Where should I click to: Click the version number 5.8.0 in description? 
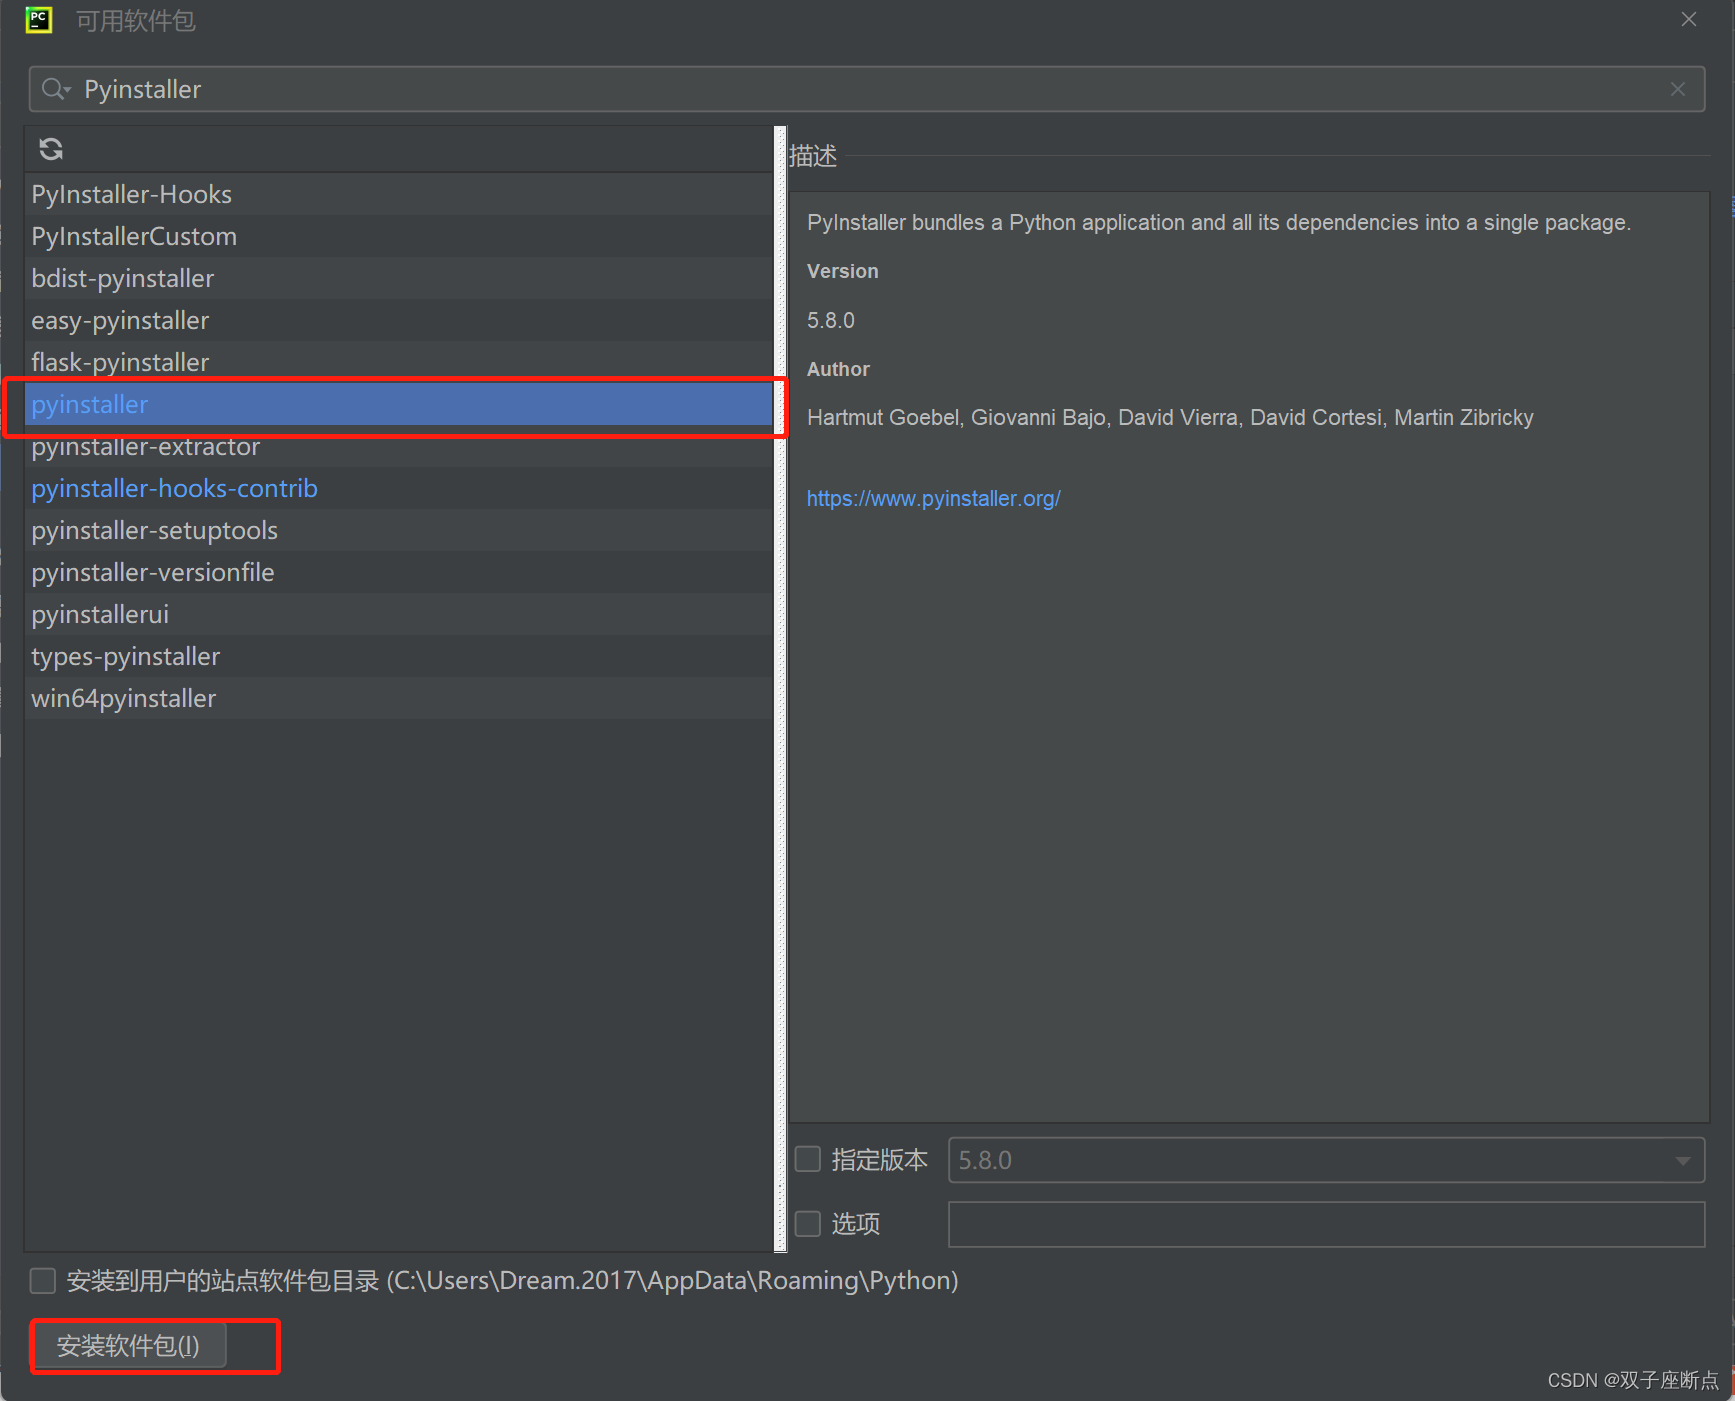tap(831, 320)
